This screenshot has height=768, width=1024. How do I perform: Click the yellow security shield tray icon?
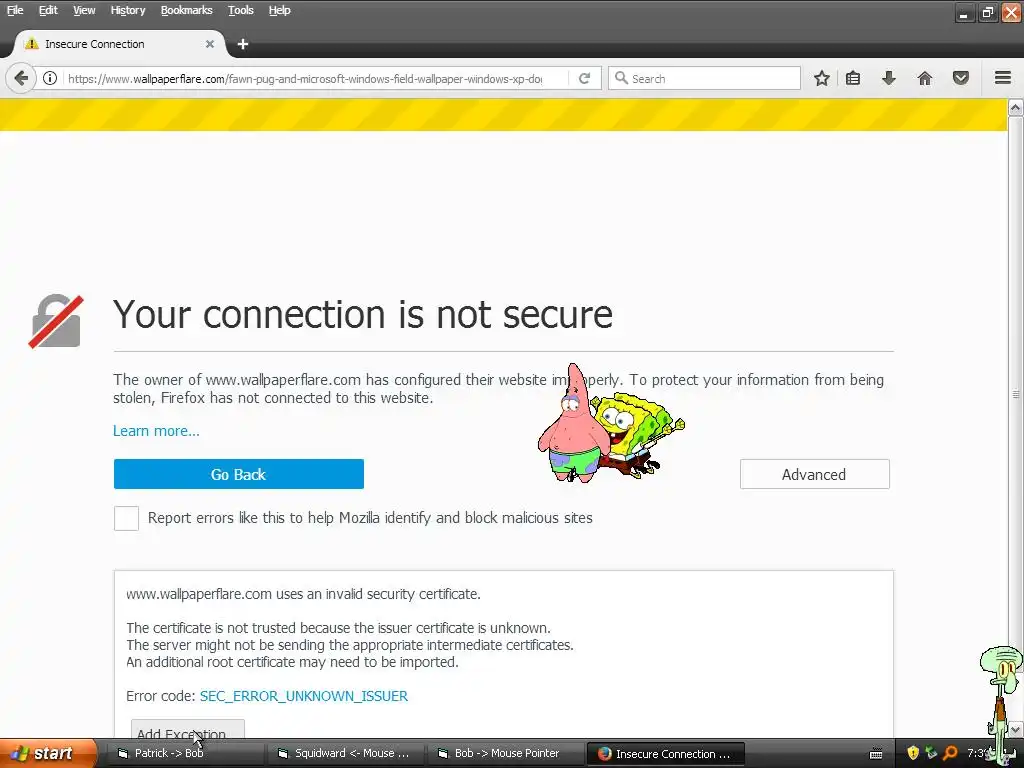pos(913,753)
